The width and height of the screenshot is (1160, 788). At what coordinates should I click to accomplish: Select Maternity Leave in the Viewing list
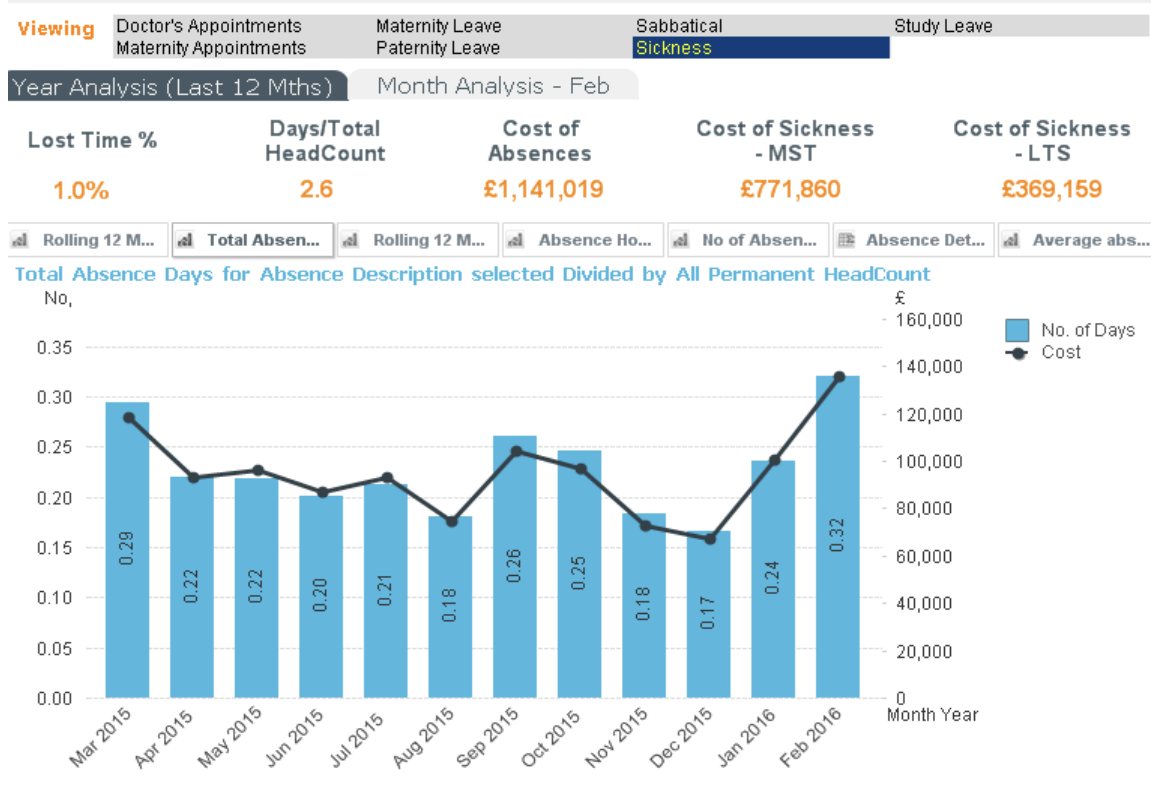439,26
